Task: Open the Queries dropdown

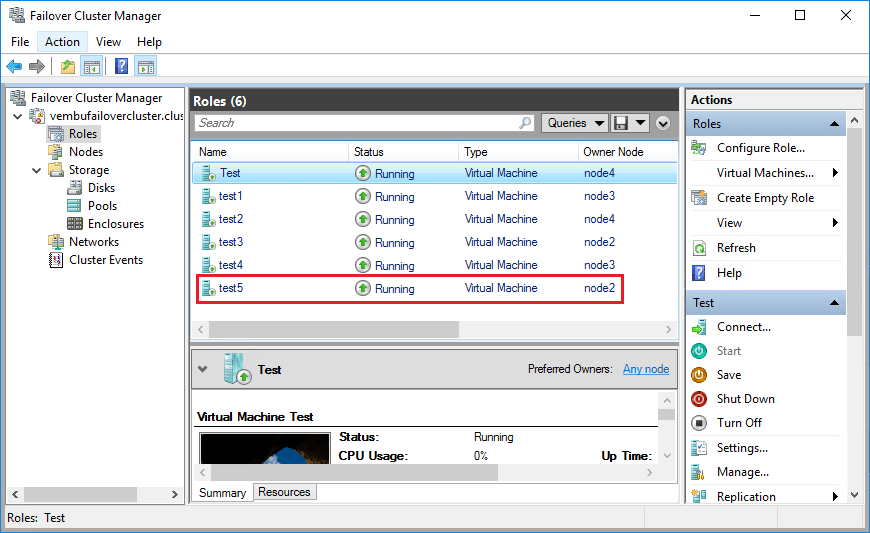Action: (x=575, y=123)
